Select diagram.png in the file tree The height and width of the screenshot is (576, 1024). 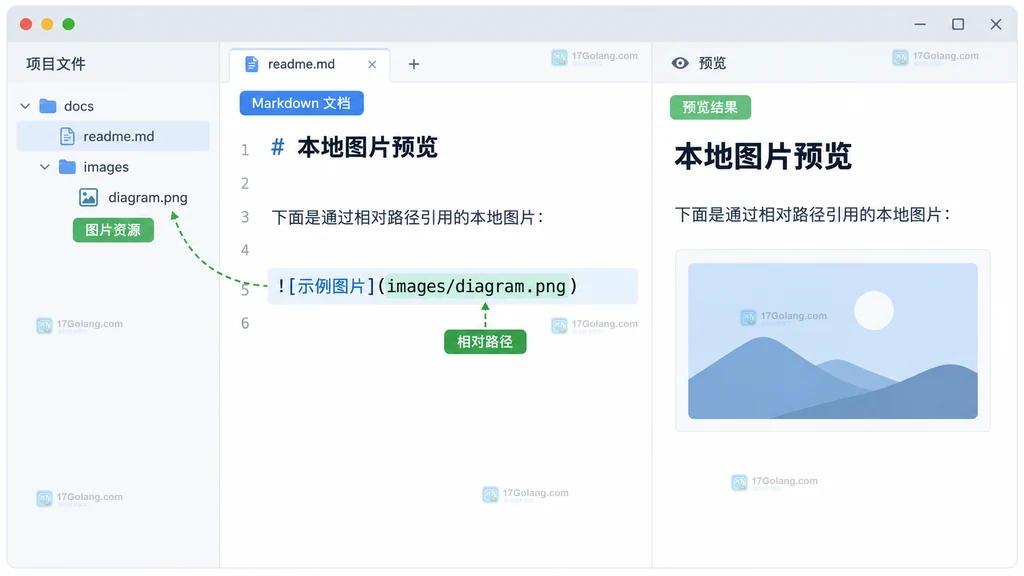pyautogui.click(x=148, y=197)
